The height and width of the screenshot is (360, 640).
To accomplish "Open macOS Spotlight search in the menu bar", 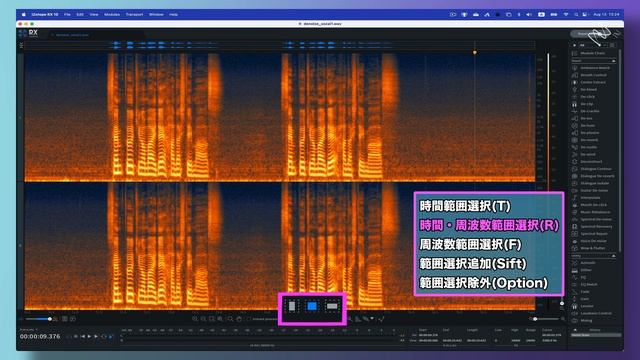I will (576, 14).
